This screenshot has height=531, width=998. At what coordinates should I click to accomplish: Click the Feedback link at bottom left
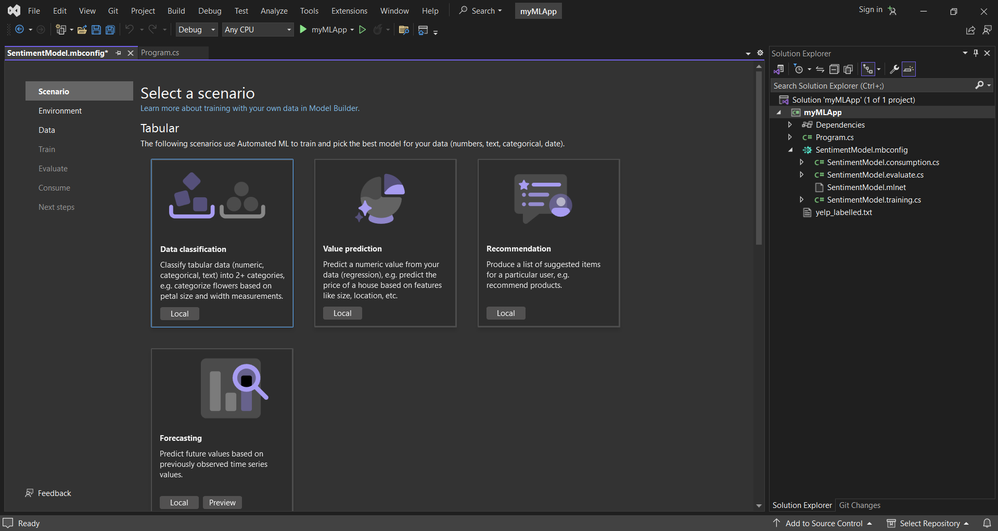48,493
